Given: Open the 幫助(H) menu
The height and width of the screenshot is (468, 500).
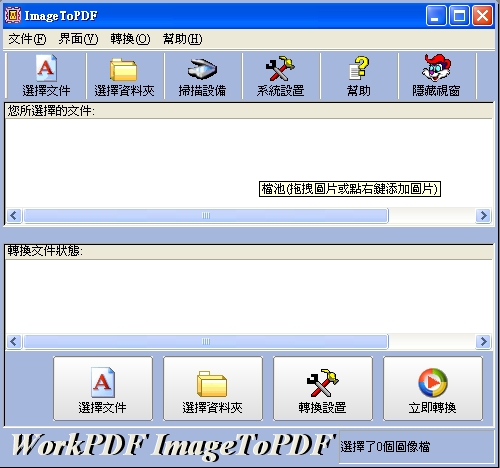Looking at the screenshot, I should [x=182, y=39].
